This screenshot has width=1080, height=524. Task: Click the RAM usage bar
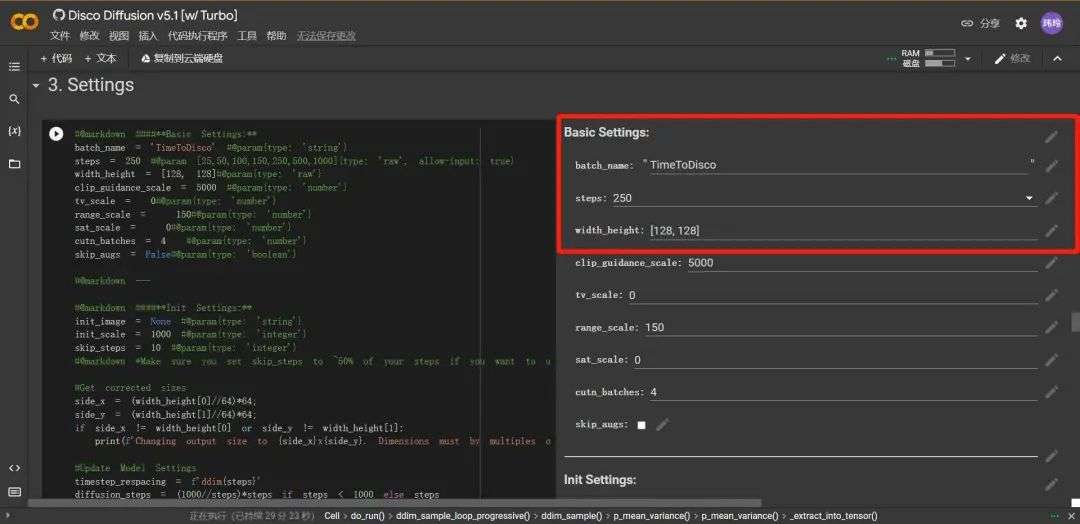click(x=939, y=53)
